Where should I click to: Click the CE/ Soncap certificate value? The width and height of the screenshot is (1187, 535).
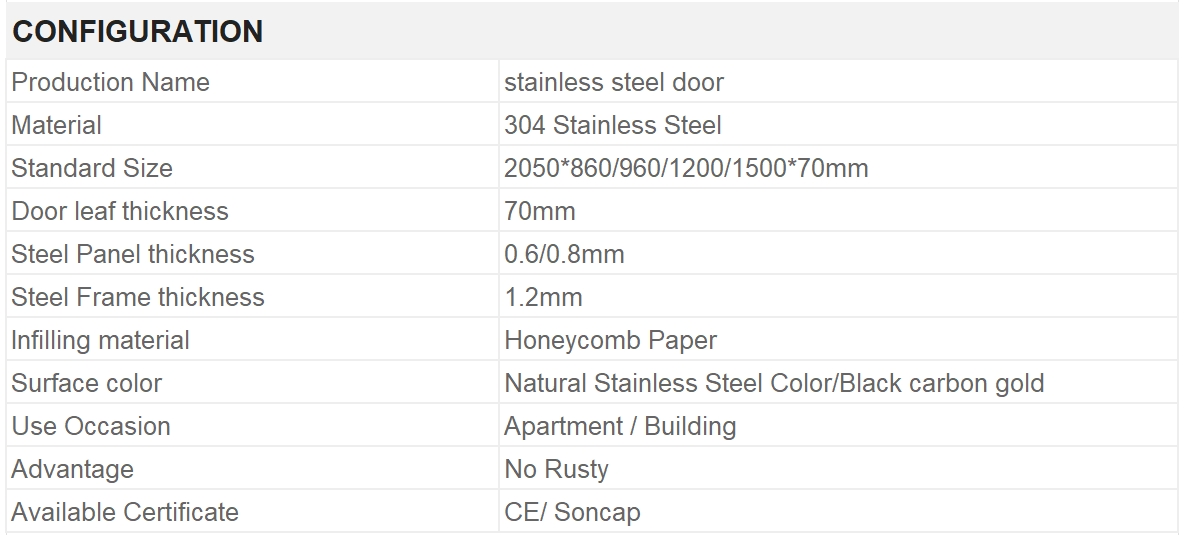572,512
